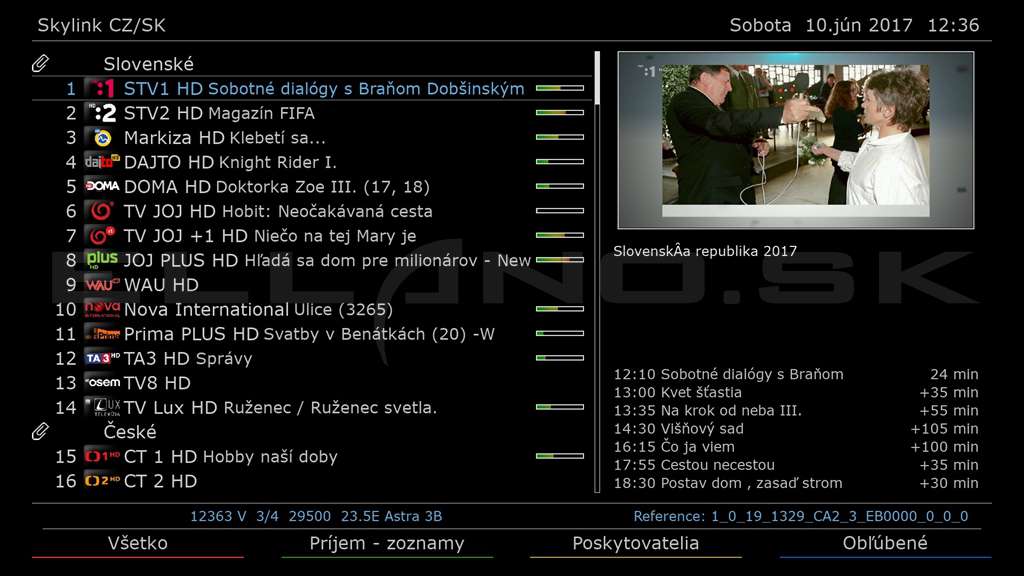This screenshot has width=1024, height=576.
Task: Click the live TV preview picture
Action: click(795, 140)
